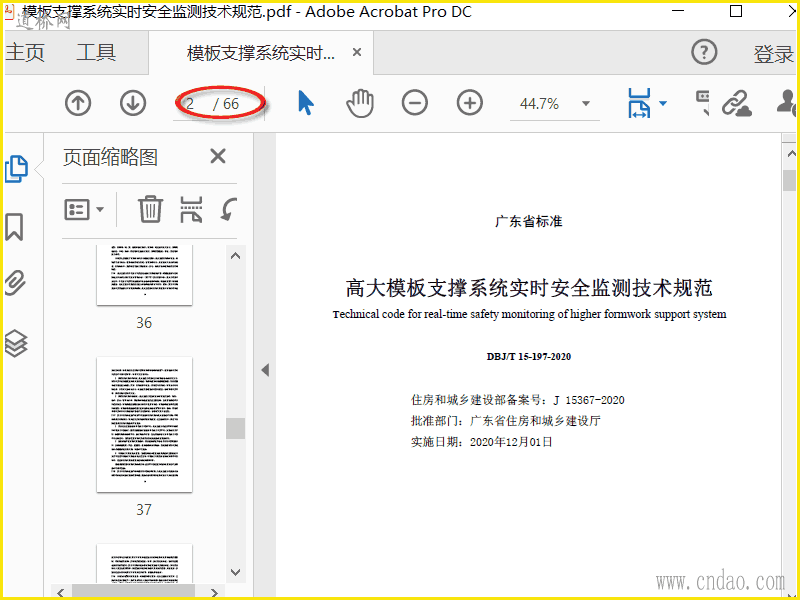Click the title 高大模板支撑系统实时安全监测技术规范
Image resolution: width=800 pixels, height=600 pixels.
(x=529, y=288)
